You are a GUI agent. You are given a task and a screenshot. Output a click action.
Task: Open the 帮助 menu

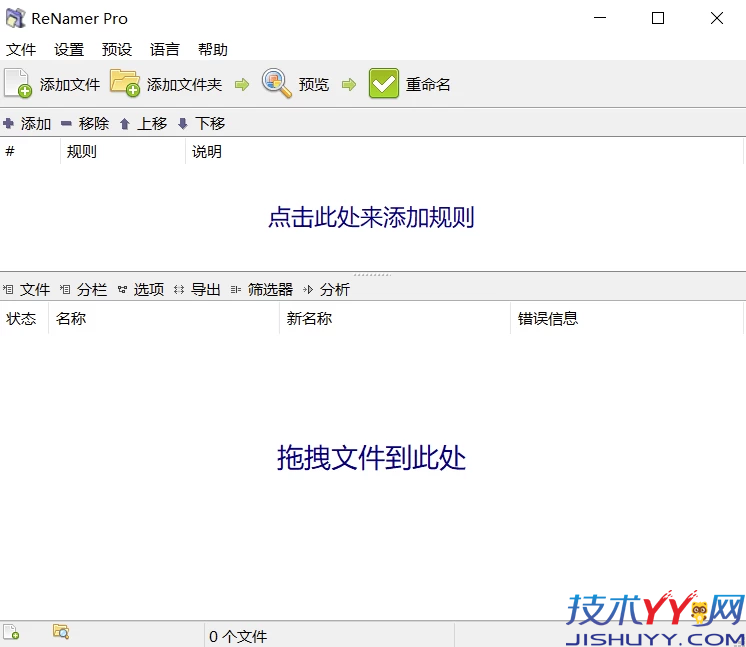pyautogui.click(x=213, y=49)
